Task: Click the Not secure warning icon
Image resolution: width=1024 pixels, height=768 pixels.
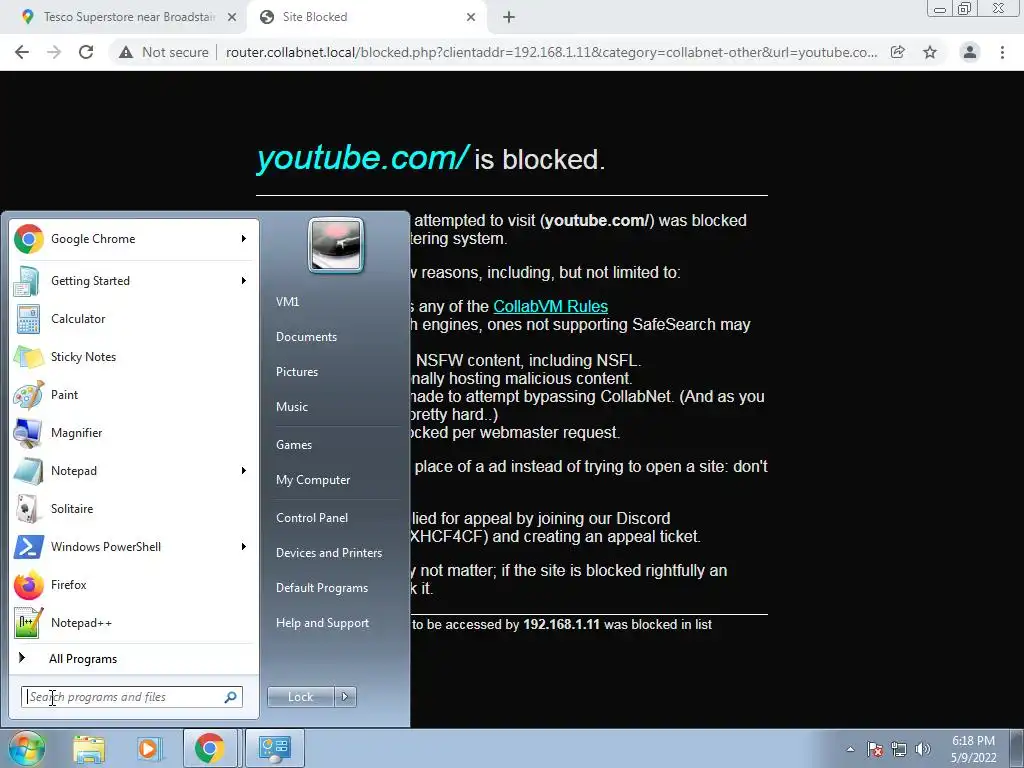Action: (126, 52)
